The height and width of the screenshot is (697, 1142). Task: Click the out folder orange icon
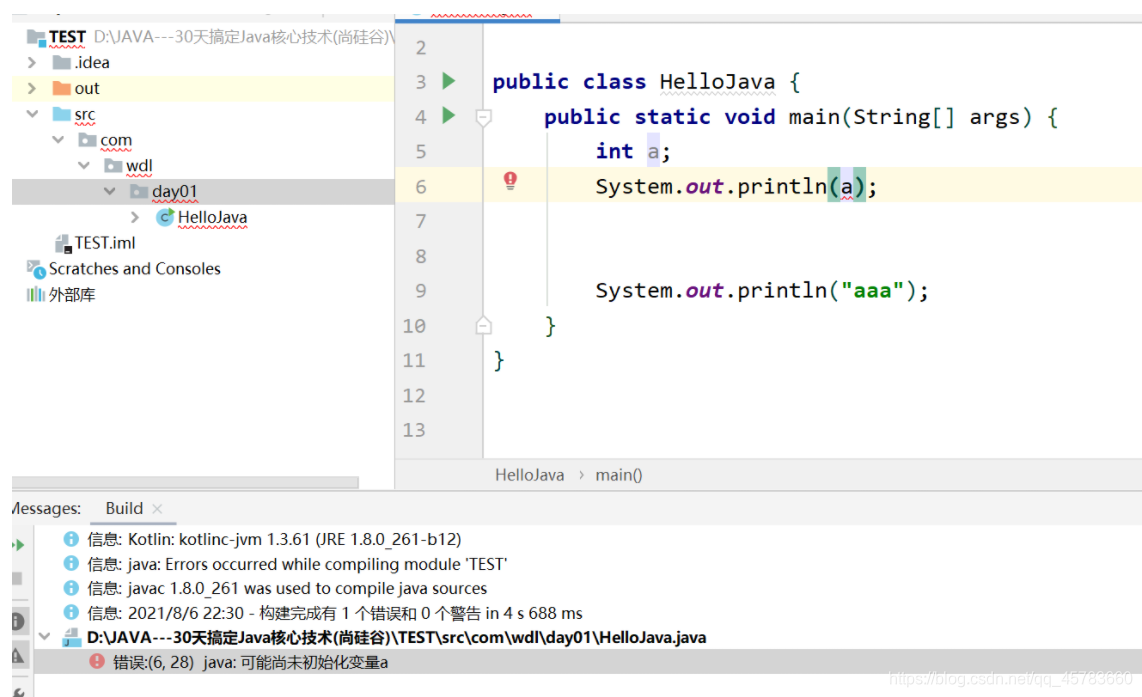click(61, 88)
